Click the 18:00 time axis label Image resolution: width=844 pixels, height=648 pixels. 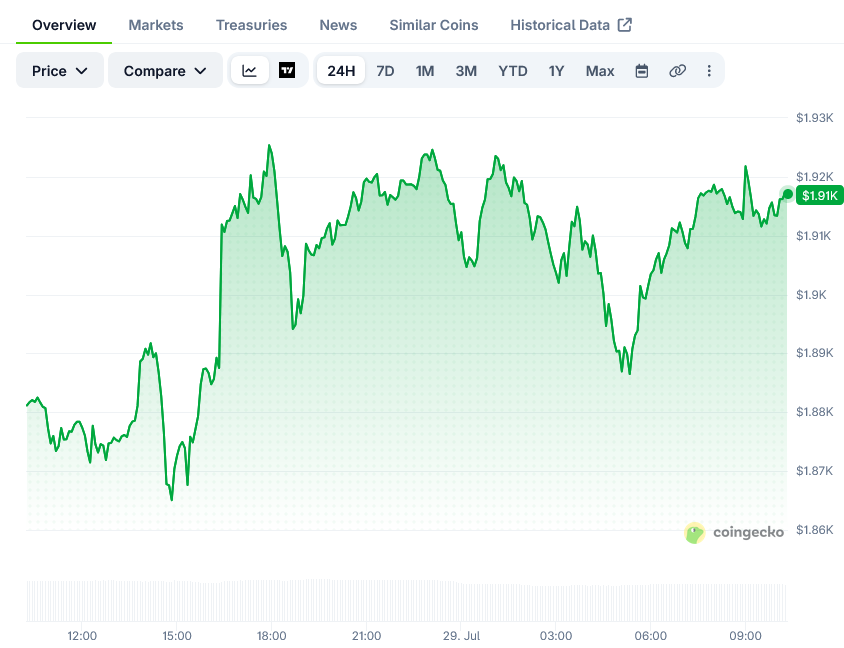[272, 636]
